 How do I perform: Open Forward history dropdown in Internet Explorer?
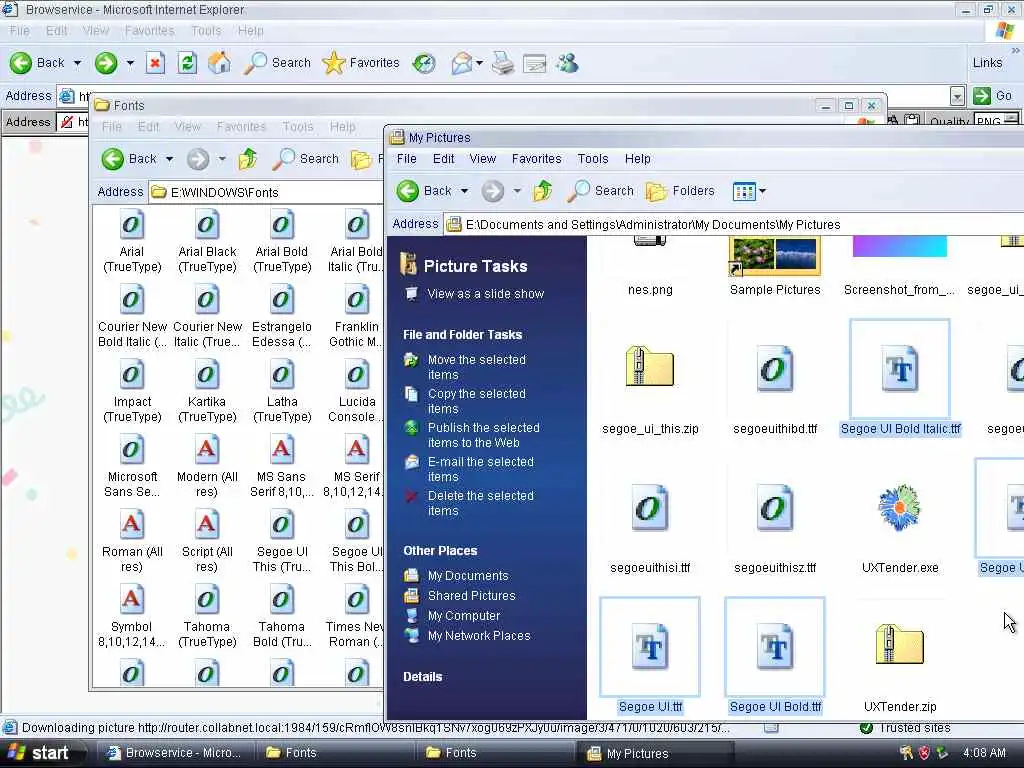(130, 63)
